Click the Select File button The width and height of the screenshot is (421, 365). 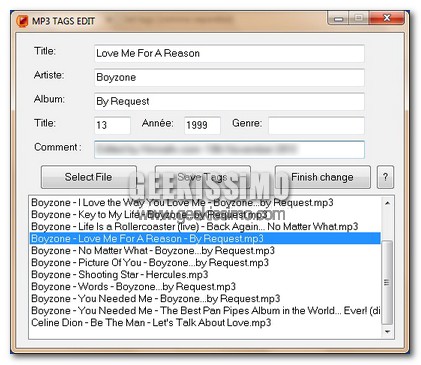click(89, 177)
